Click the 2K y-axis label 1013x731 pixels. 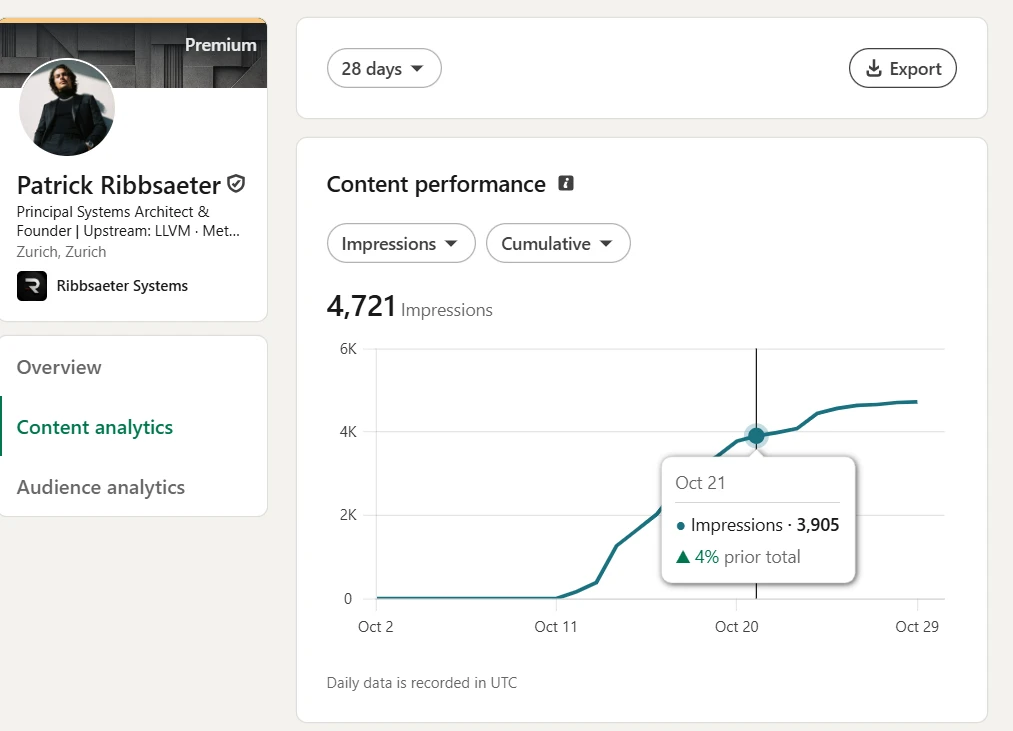coord(348,515)
